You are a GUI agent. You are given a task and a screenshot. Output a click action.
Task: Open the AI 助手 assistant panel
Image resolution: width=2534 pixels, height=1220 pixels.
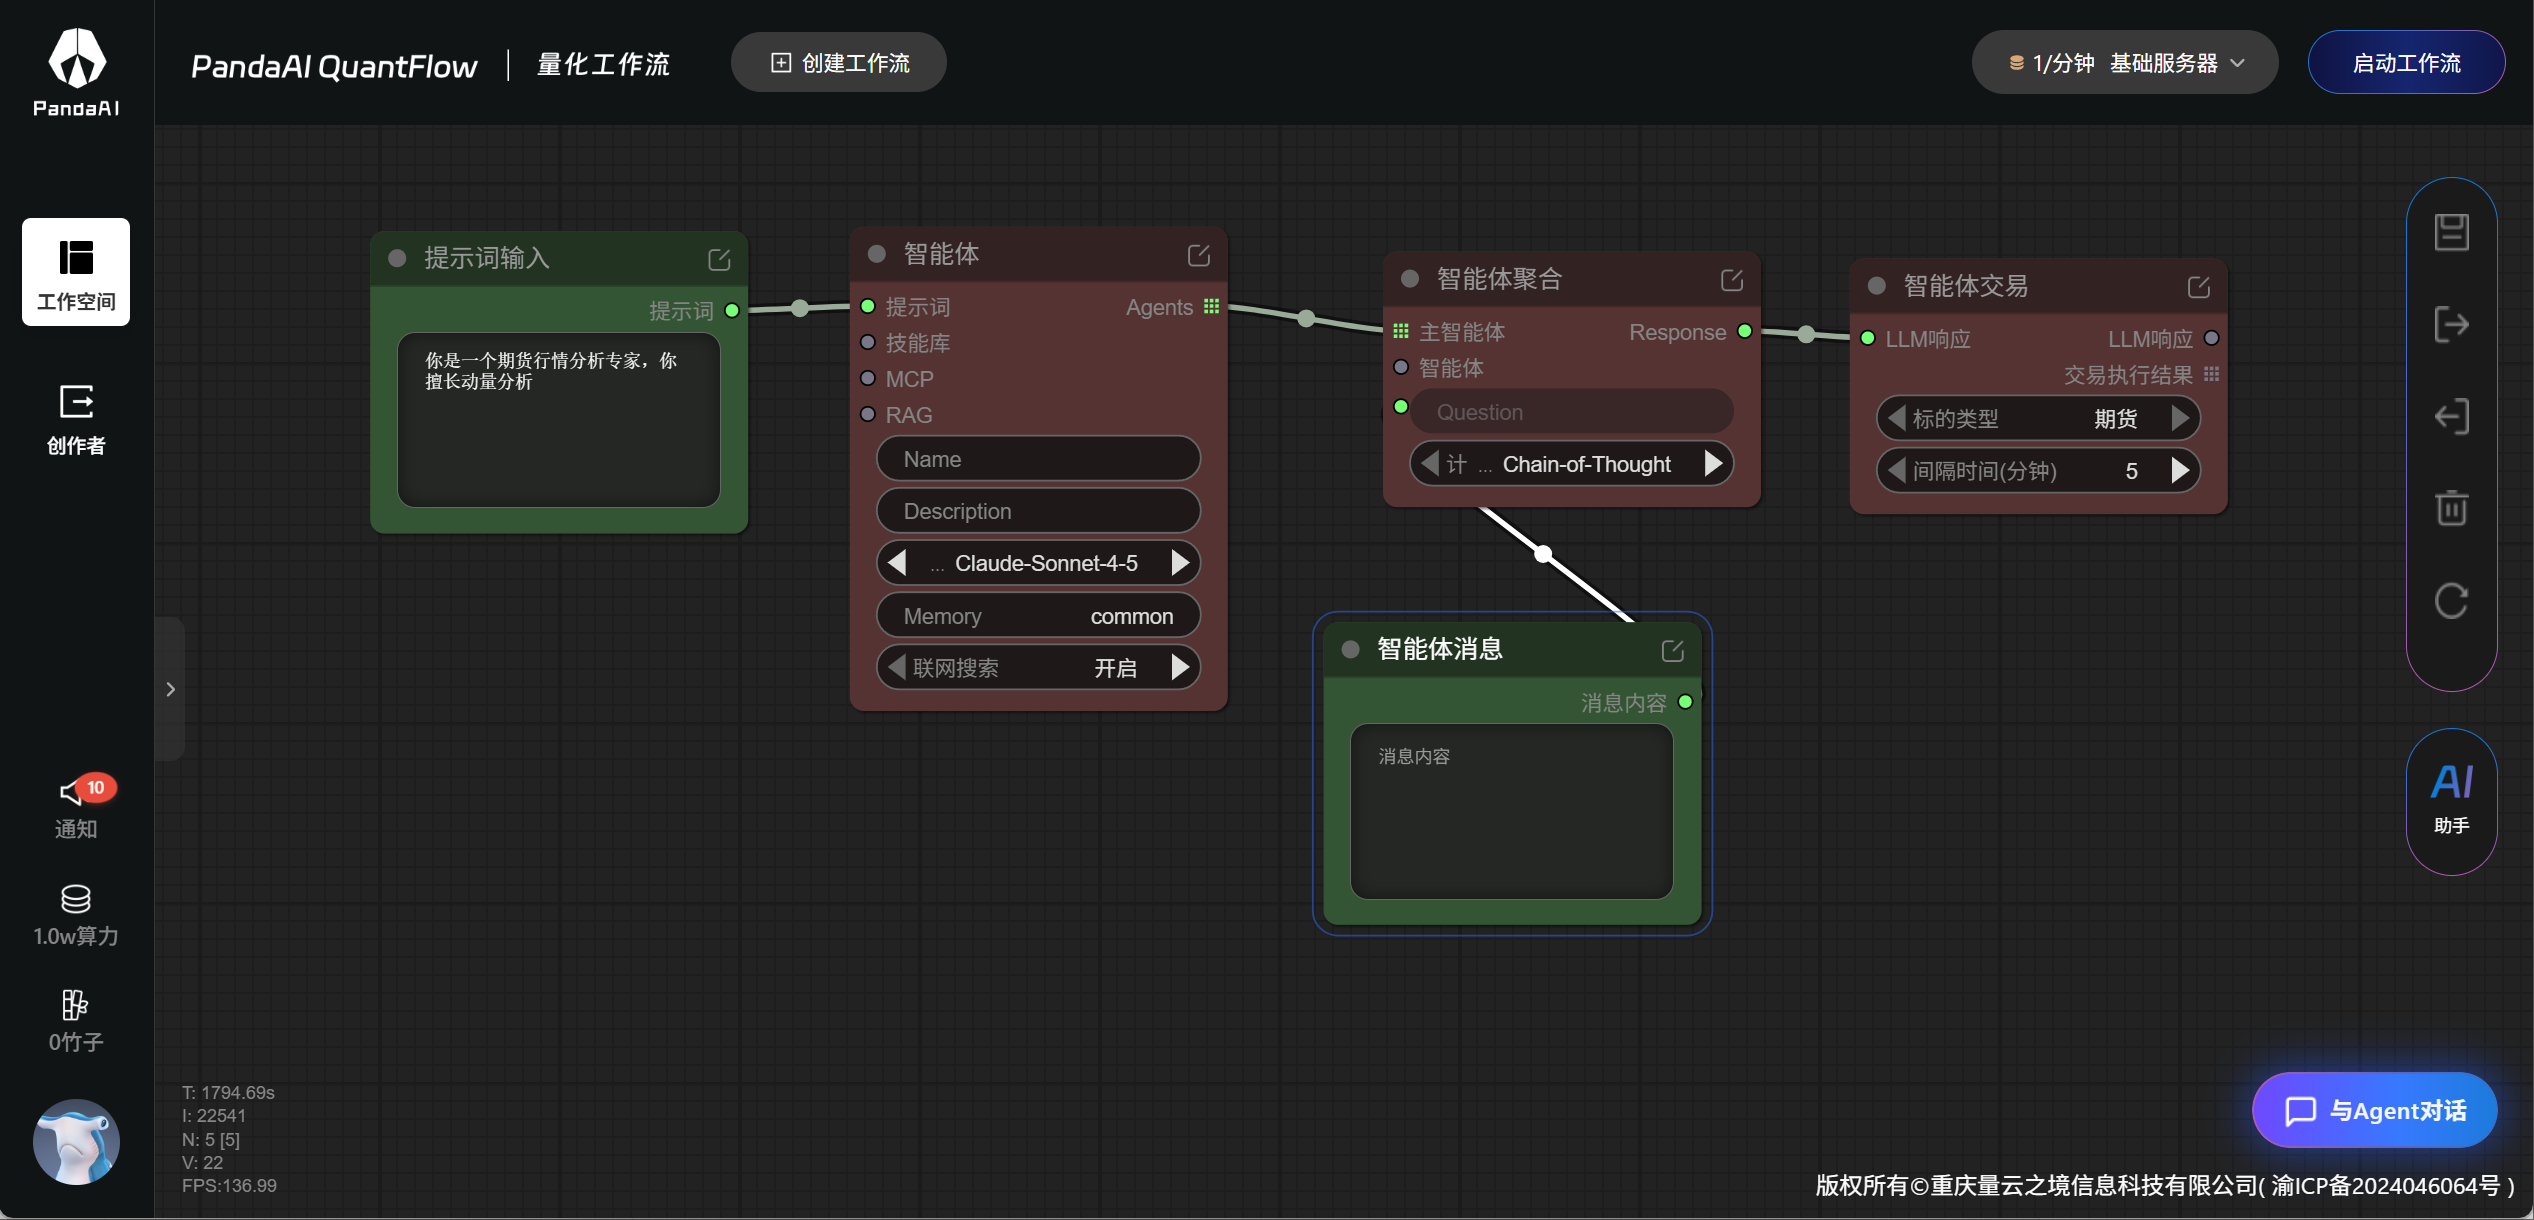pos(2451,799)
